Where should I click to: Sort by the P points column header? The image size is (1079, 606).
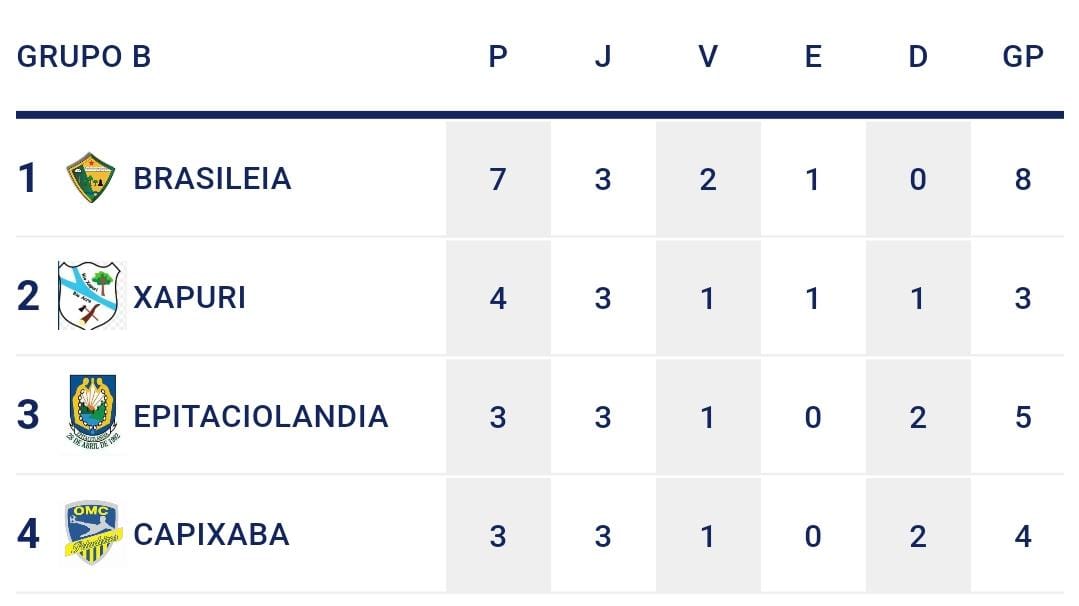[x=498, y=56]
